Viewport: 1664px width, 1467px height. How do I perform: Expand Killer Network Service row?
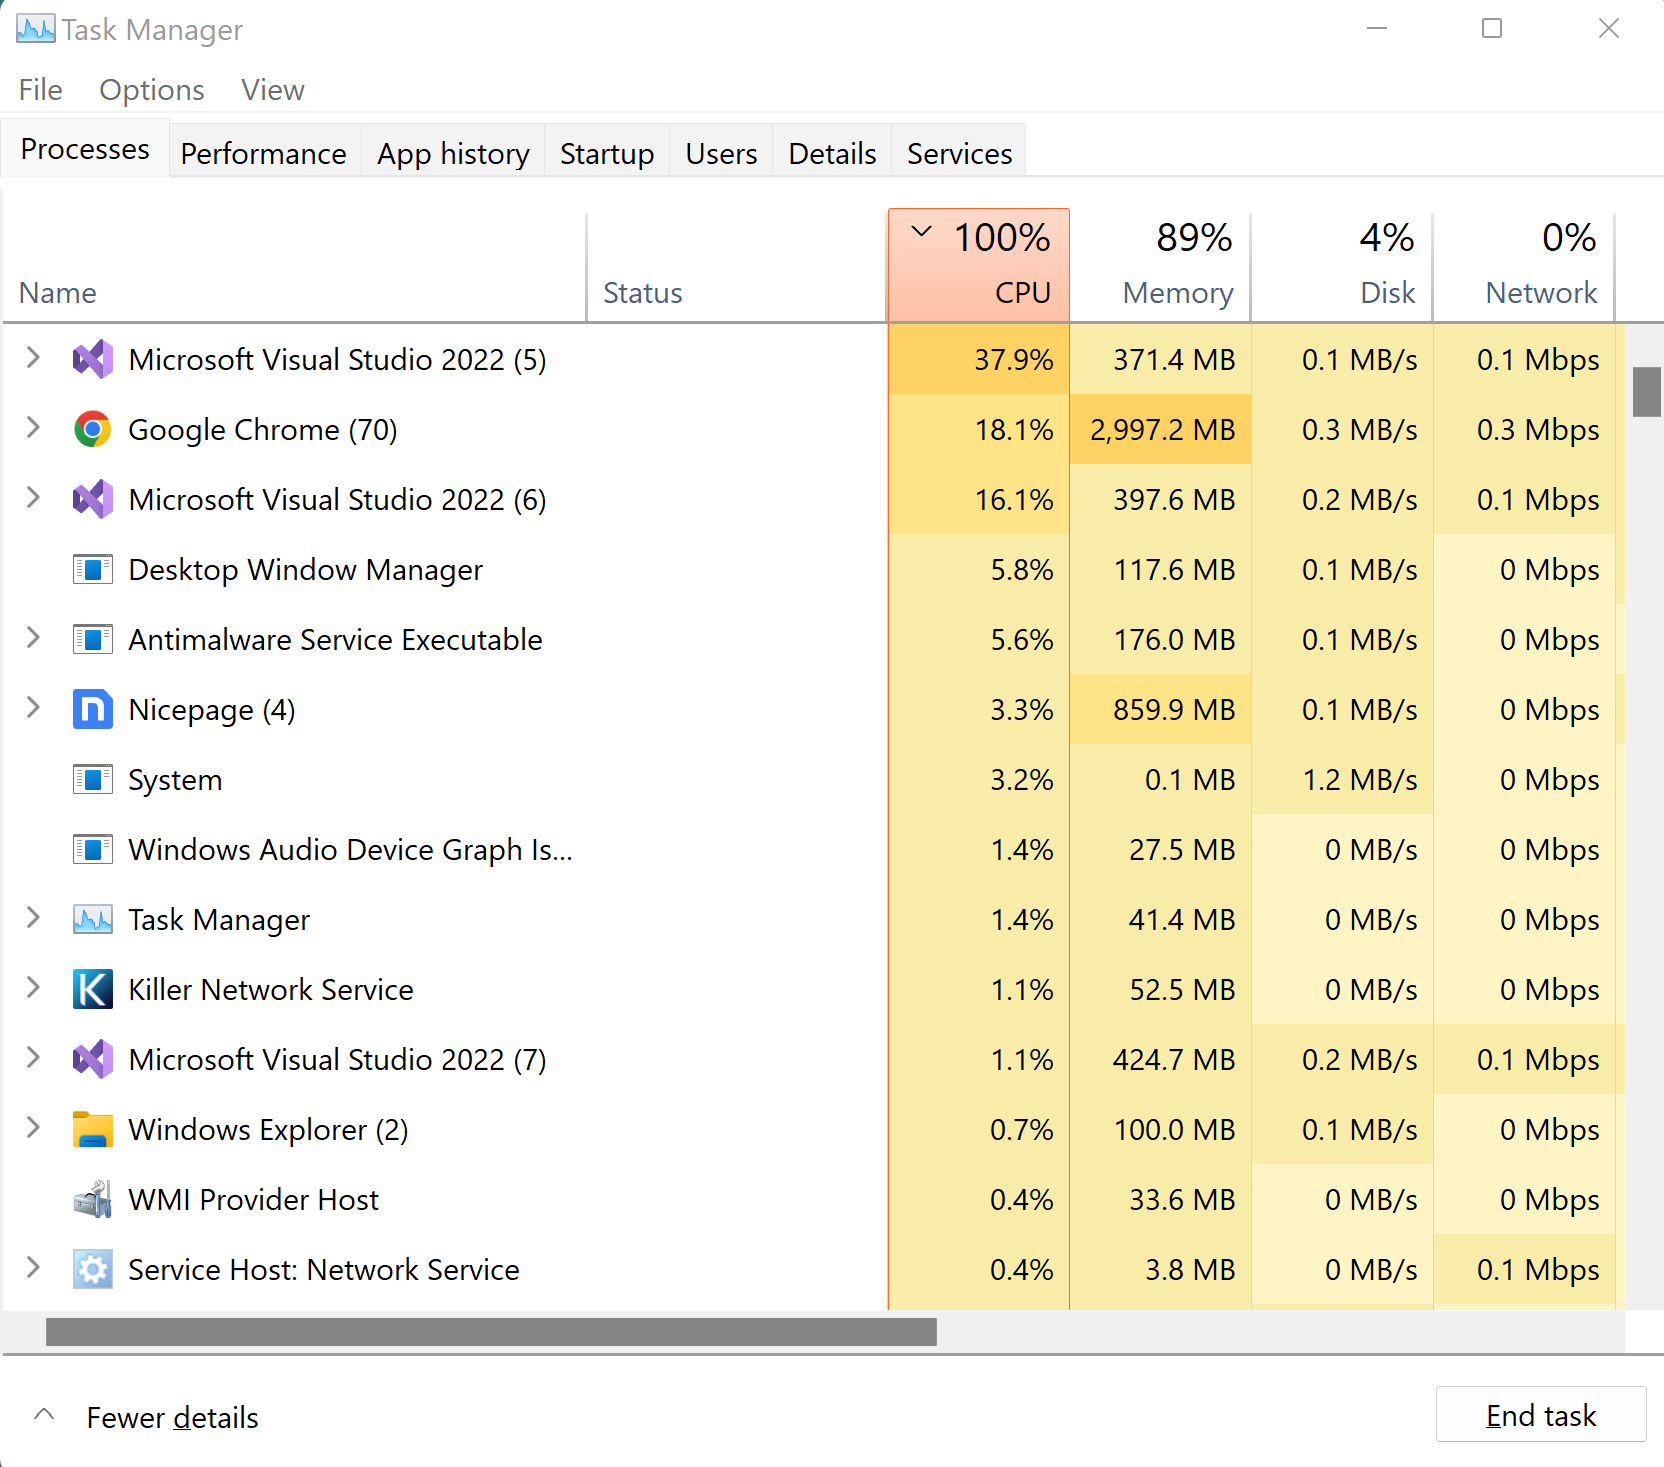[33, 987]
